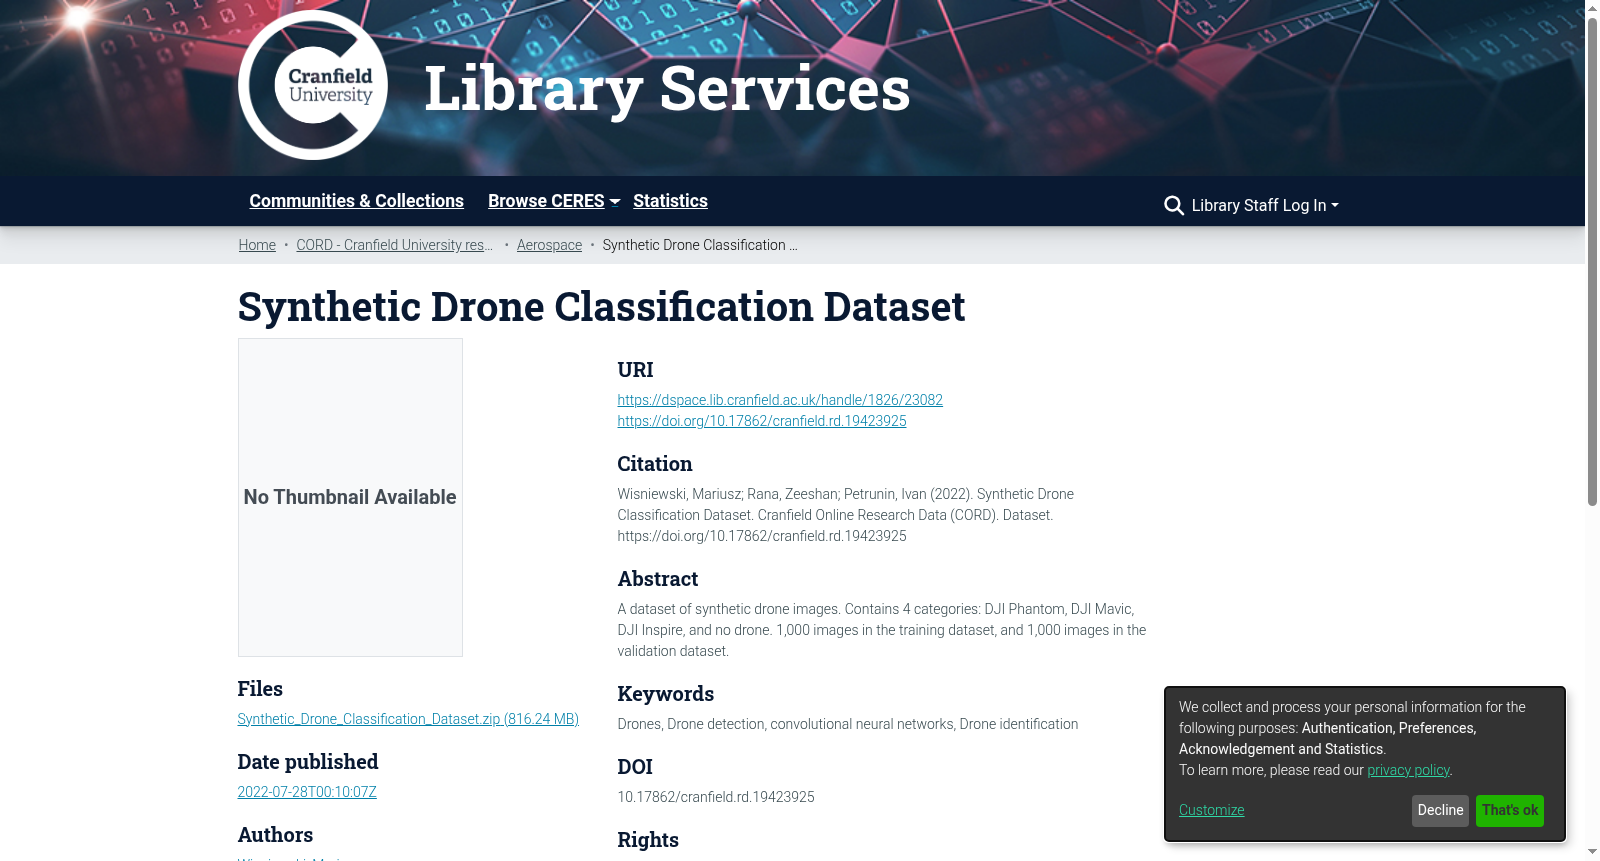
Task: Open Communities & Collections menu item
Action: click(x=356, y=201)
